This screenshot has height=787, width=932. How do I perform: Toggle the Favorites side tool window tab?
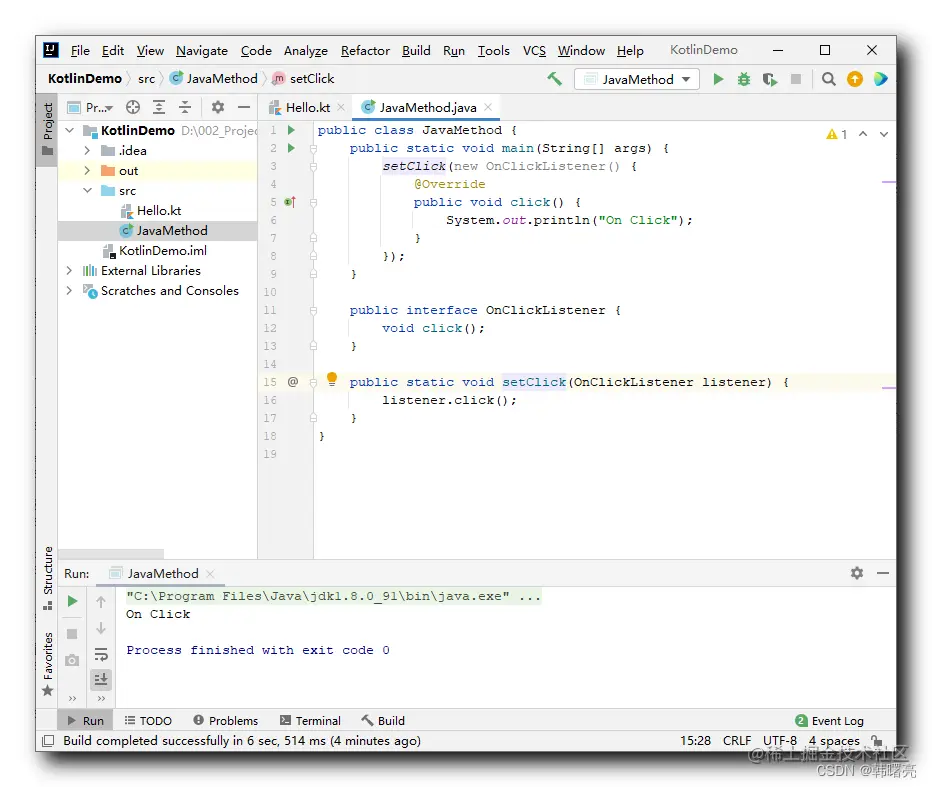[x=48, y=664]
